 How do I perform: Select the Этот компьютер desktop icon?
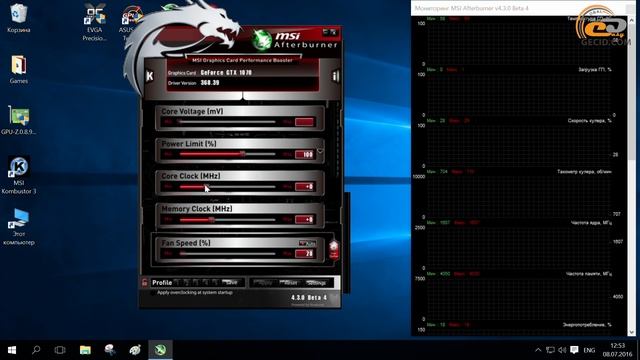tap(18, 228)
